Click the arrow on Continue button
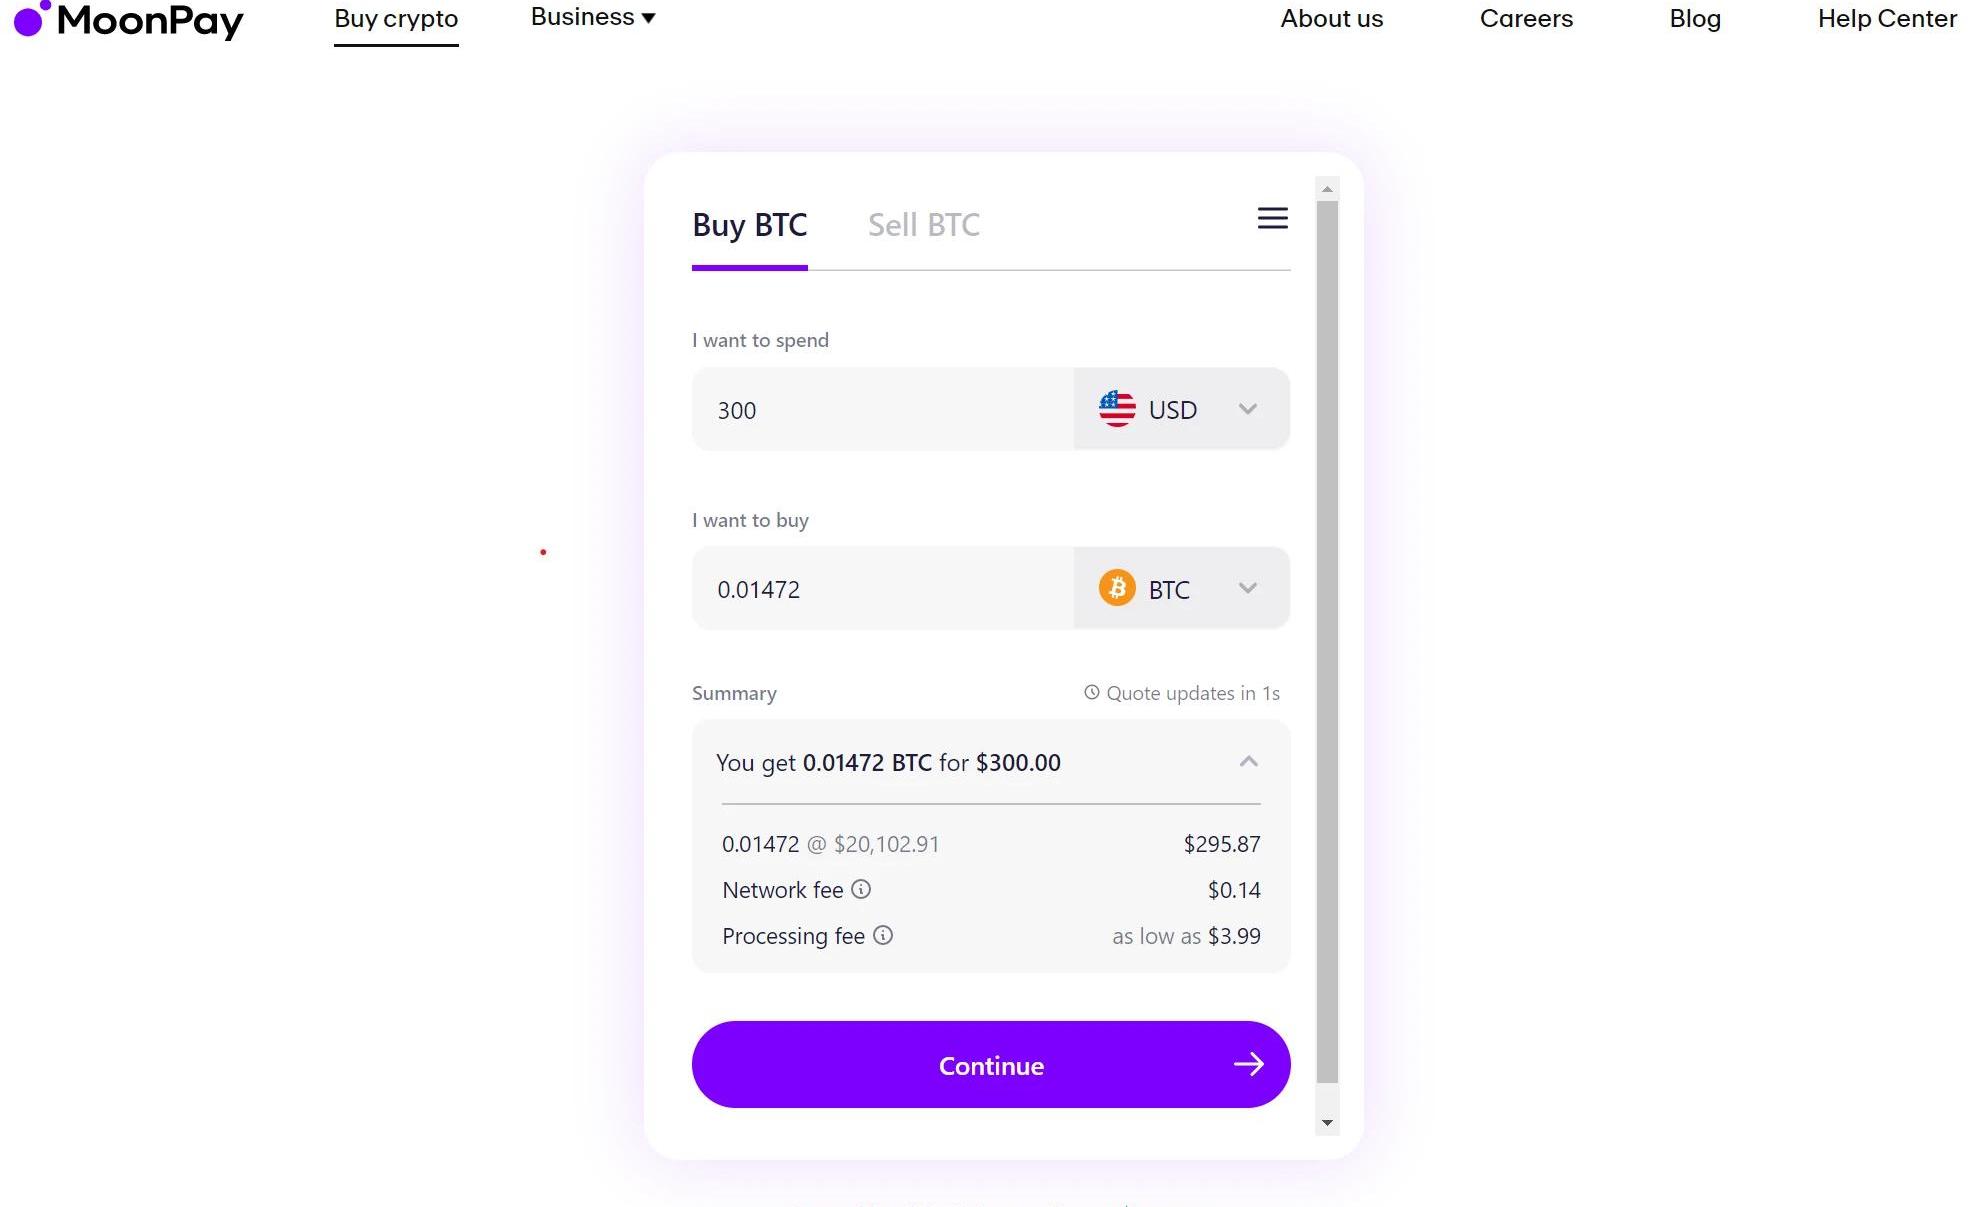This screenshot has width=1974, height=1207. click(x=1248, y=1064)
